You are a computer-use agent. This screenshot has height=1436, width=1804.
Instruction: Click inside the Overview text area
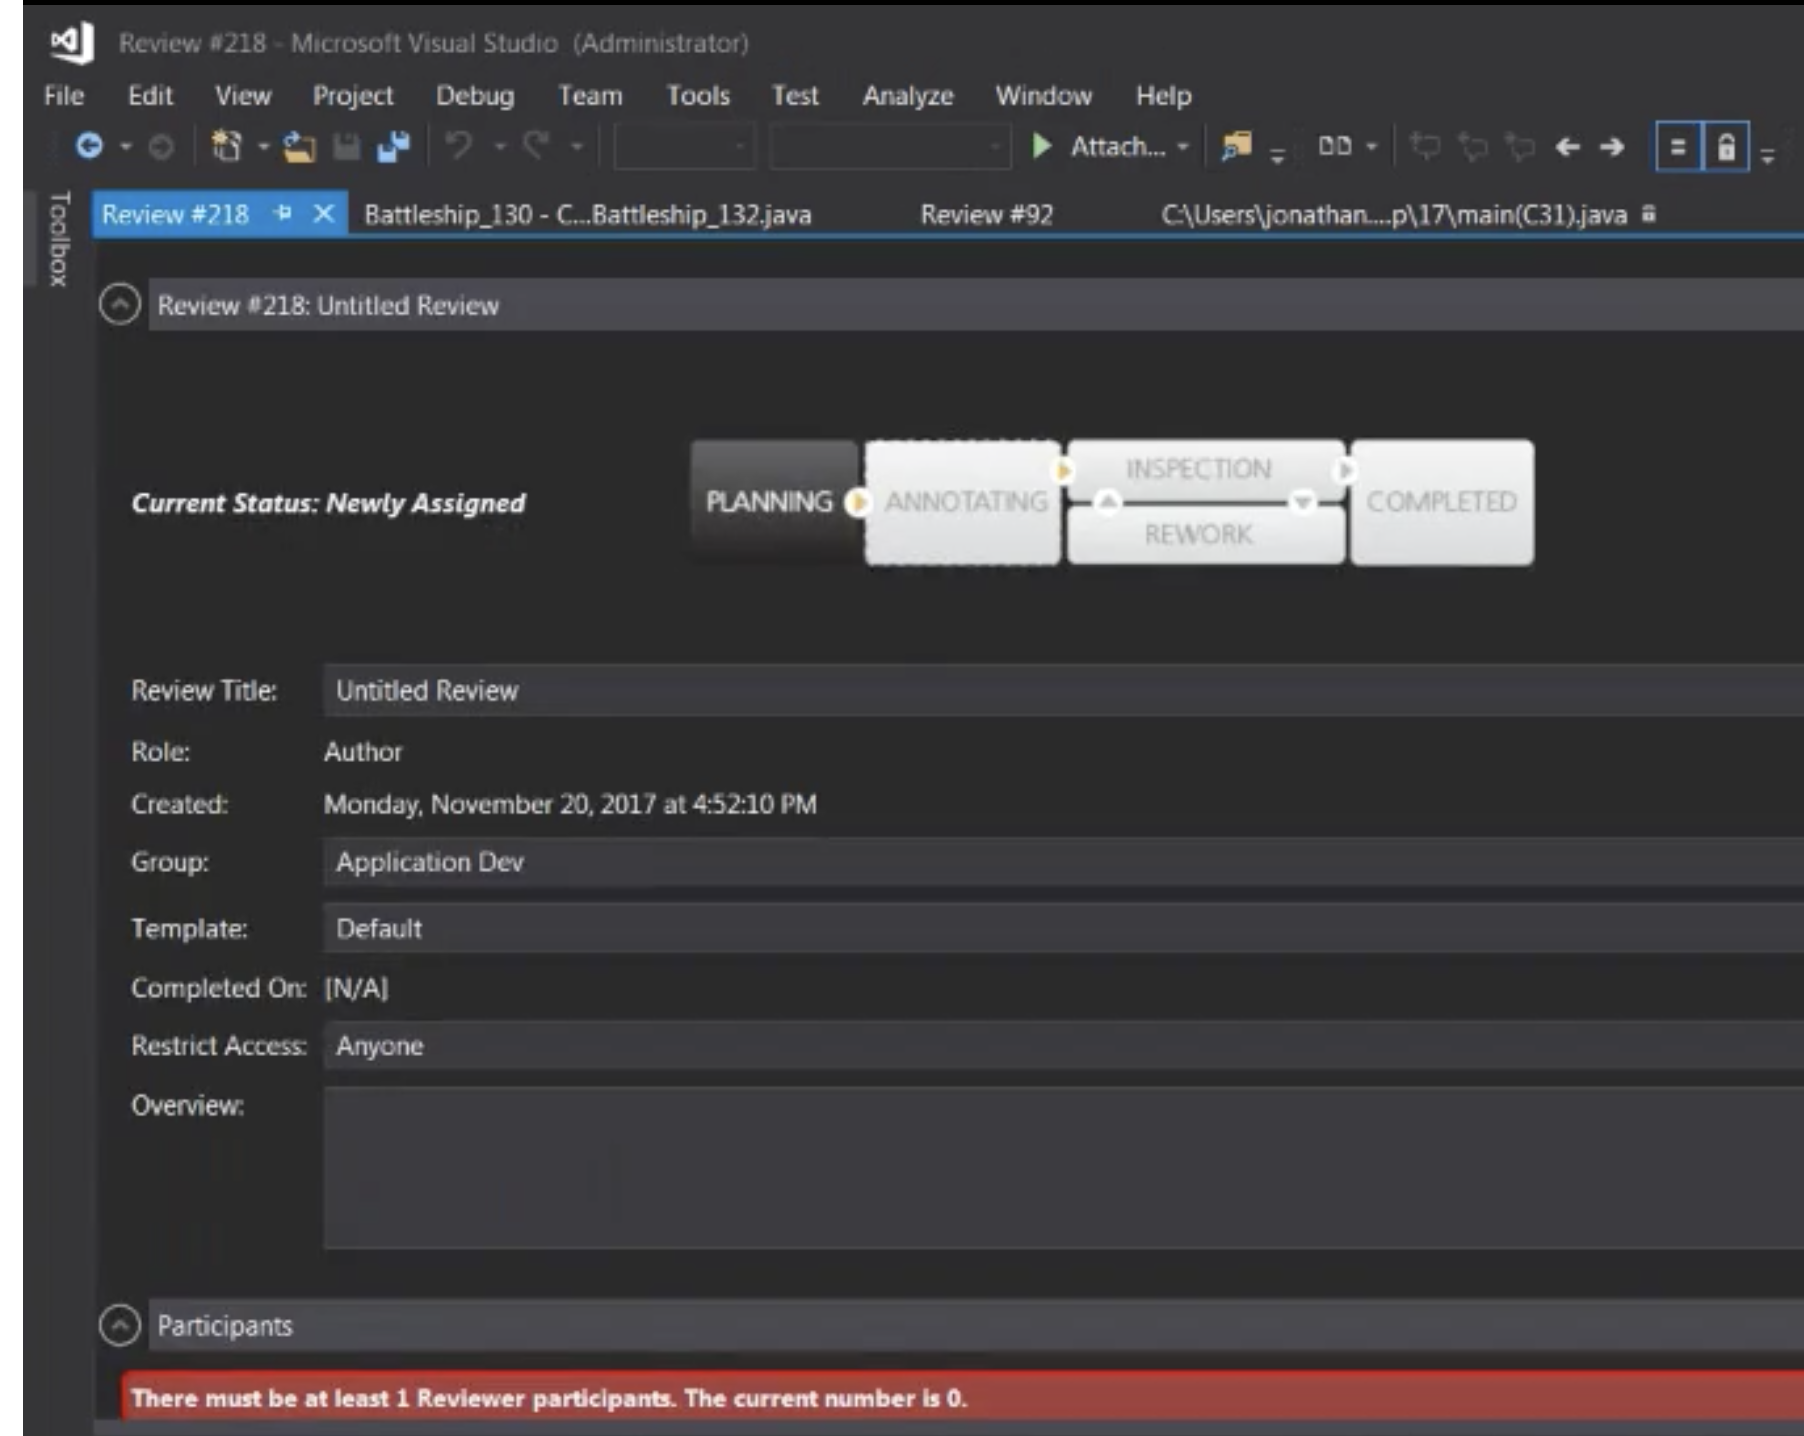[1063, 1168]
